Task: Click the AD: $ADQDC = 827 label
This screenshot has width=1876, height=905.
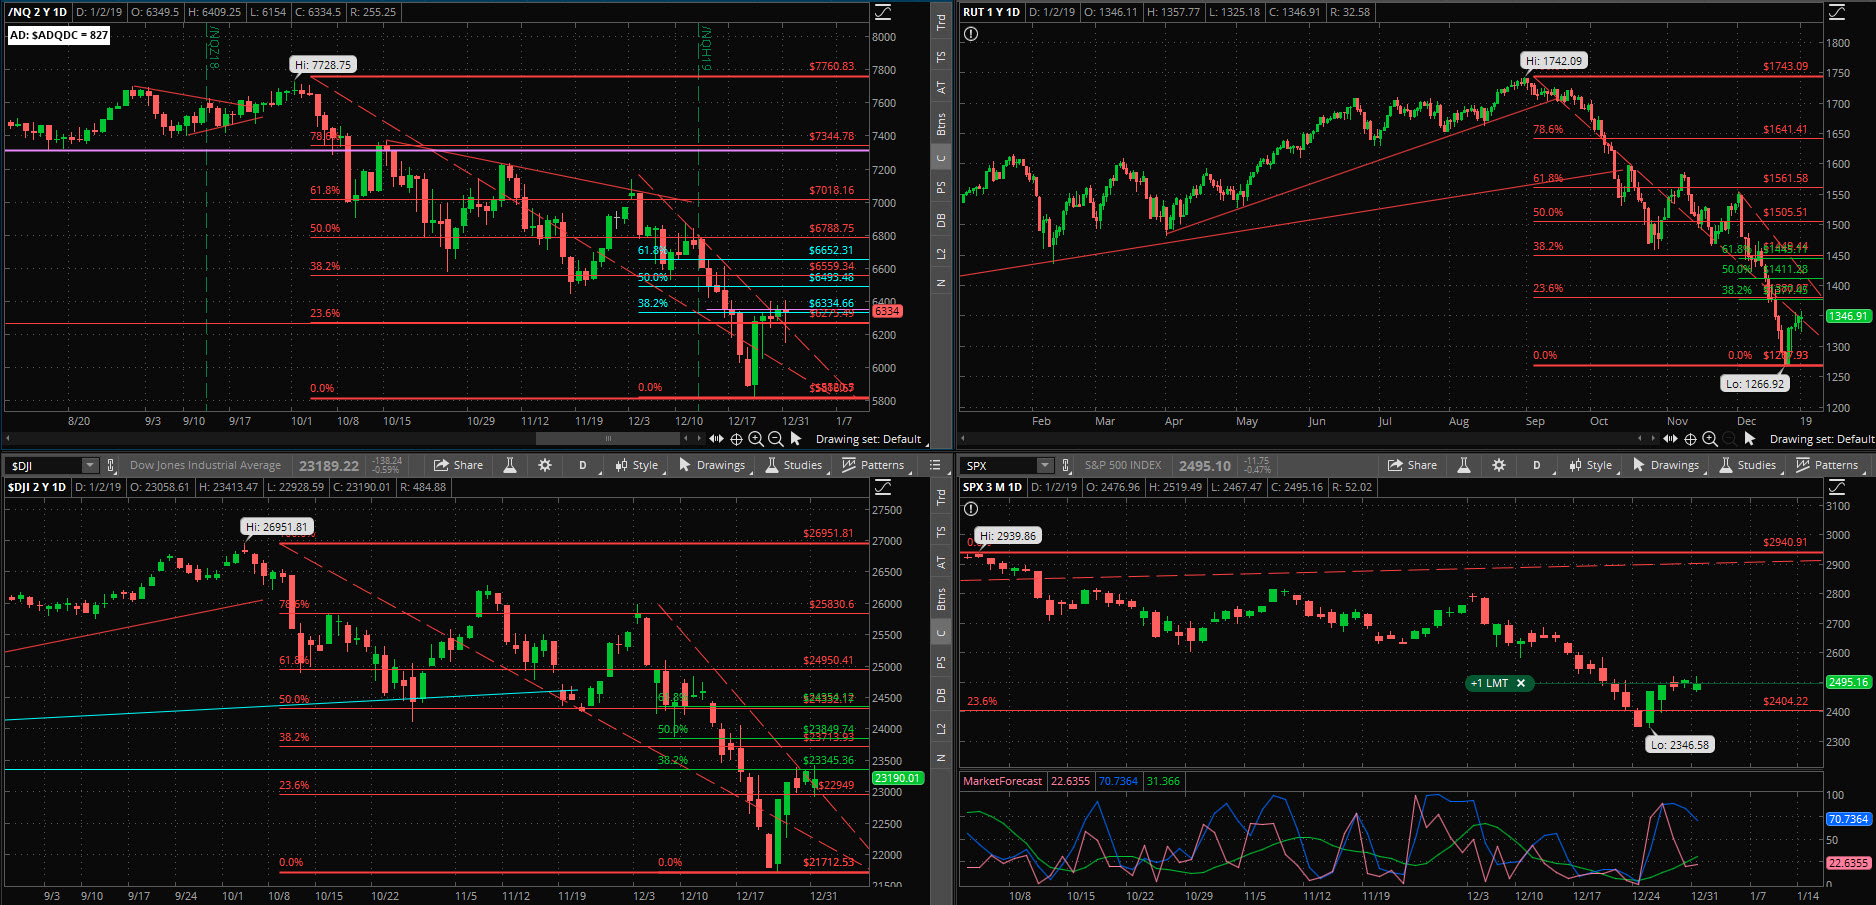Action: pos(59,35)
